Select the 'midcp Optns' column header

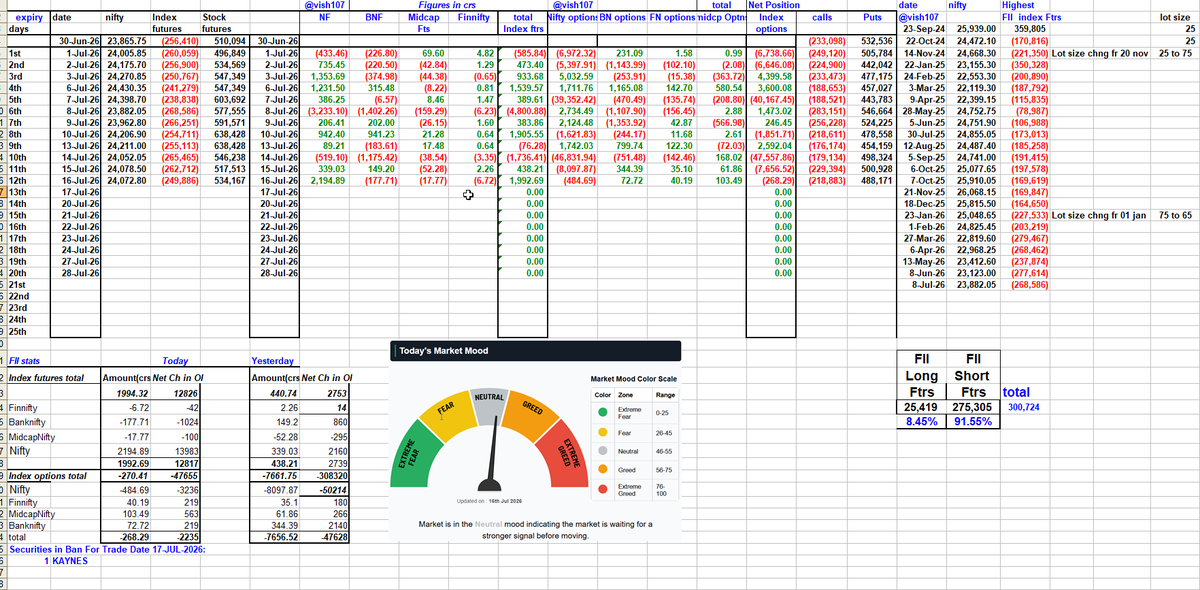pos(722,17)
